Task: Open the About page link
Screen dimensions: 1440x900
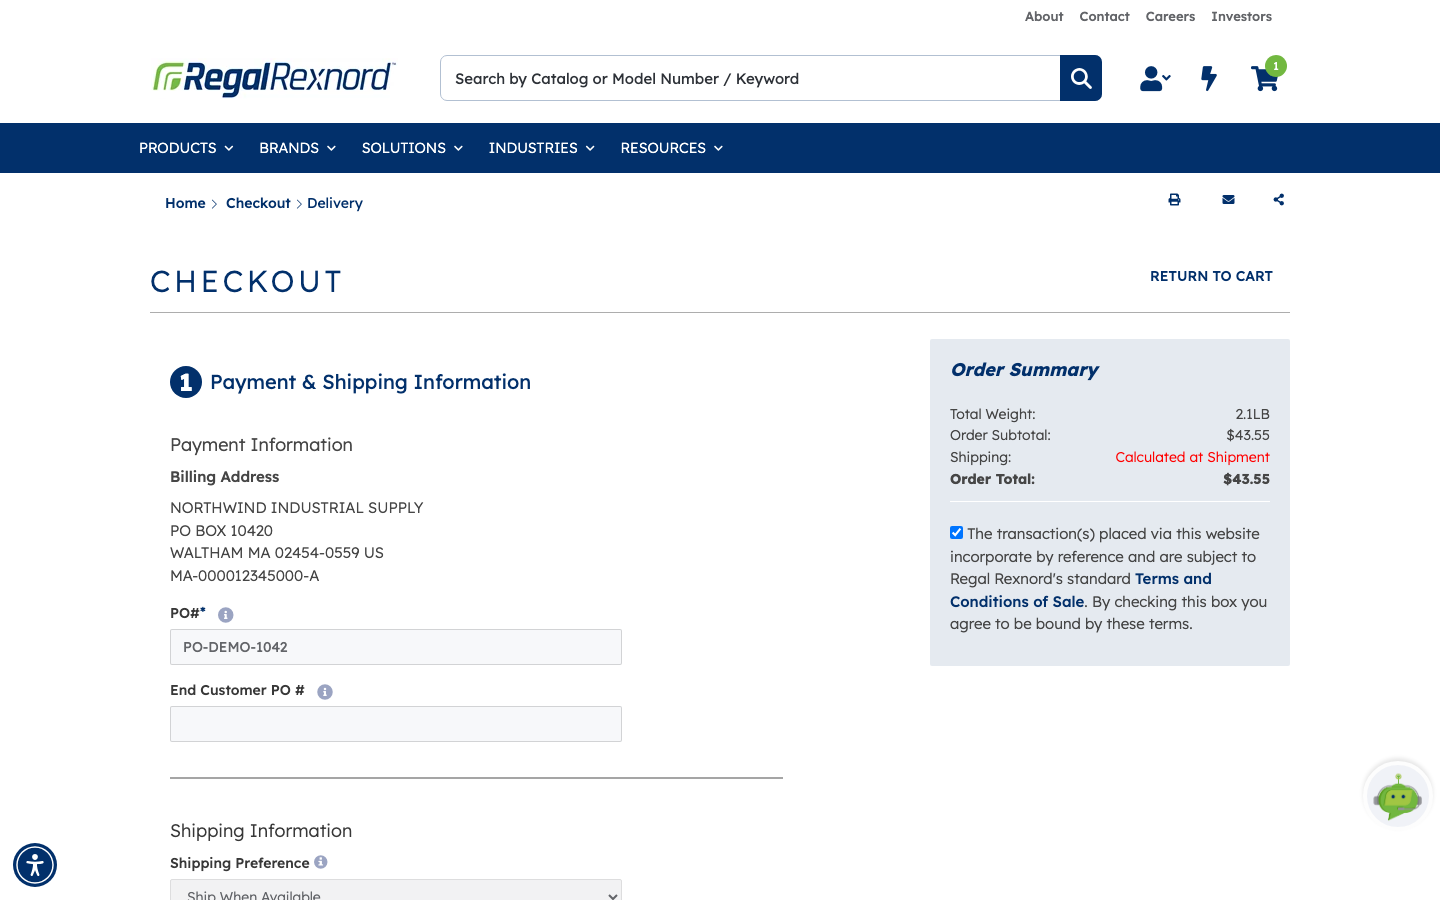Action: pos(1044,17)
